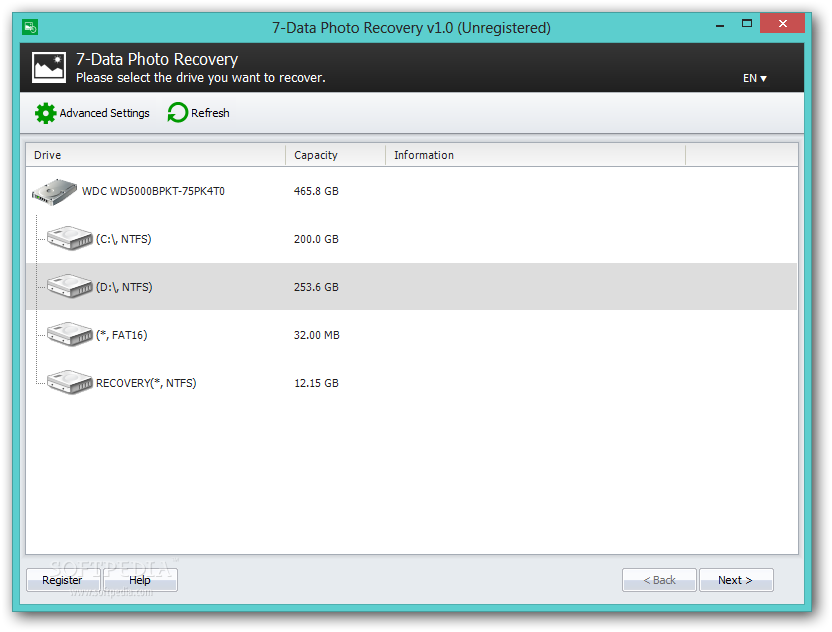Maximize the 7-Data Photo Recovery window
The image size is (832, 632).
click(x=747, y=23)
